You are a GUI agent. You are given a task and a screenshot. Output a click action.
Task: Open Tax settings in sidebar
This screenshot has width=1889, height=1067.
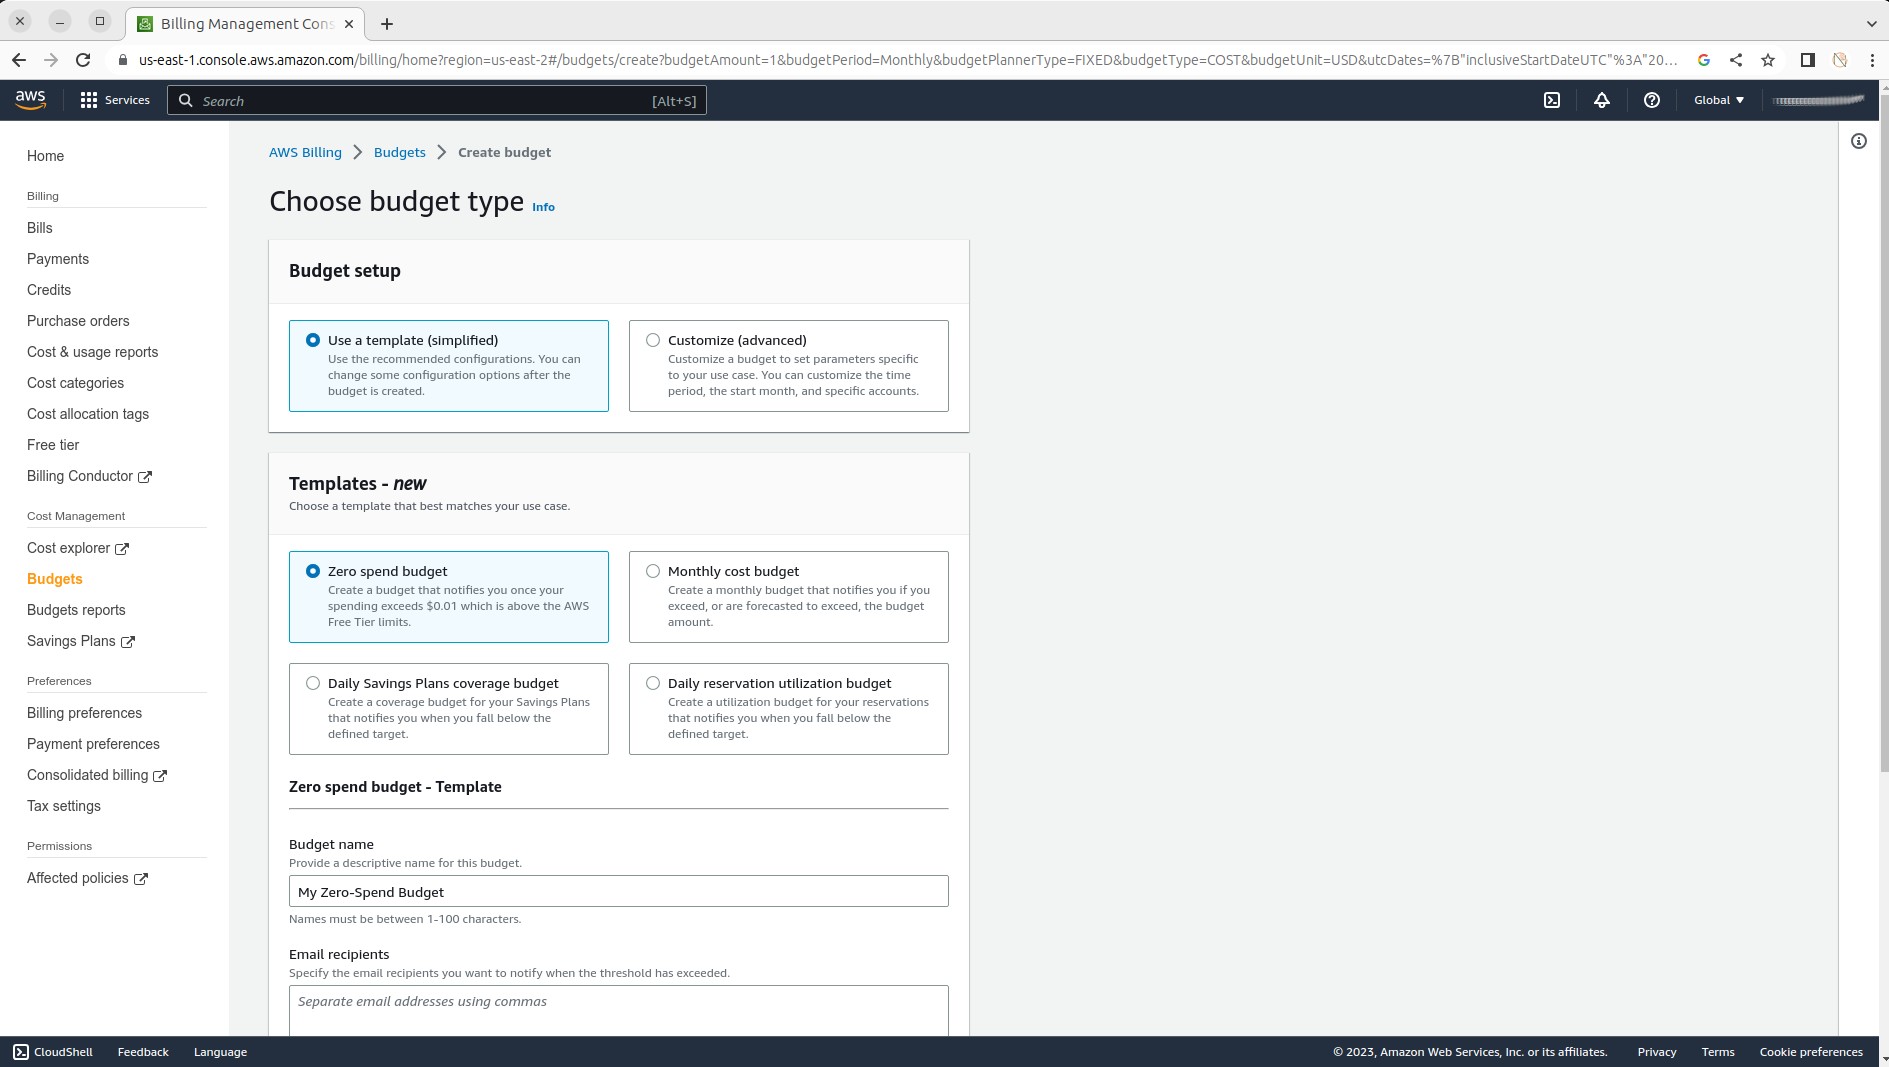pyautogui.click(x=64, y=806)
